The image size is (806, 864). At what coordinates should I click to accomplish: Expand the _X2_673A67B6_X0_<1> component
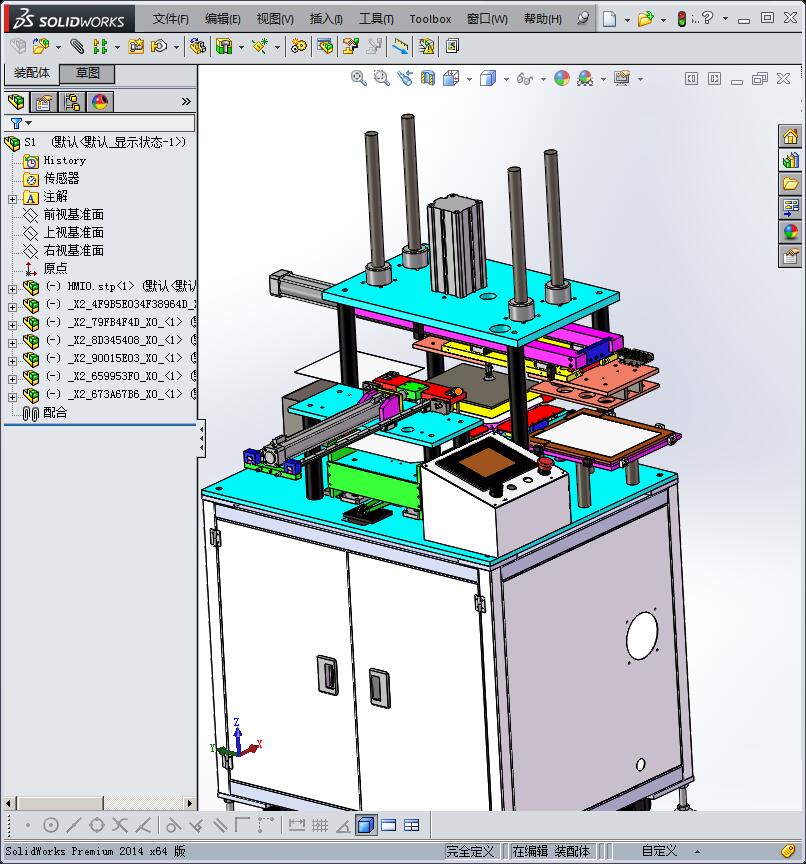pyautogui.click(x=12, y=397)
